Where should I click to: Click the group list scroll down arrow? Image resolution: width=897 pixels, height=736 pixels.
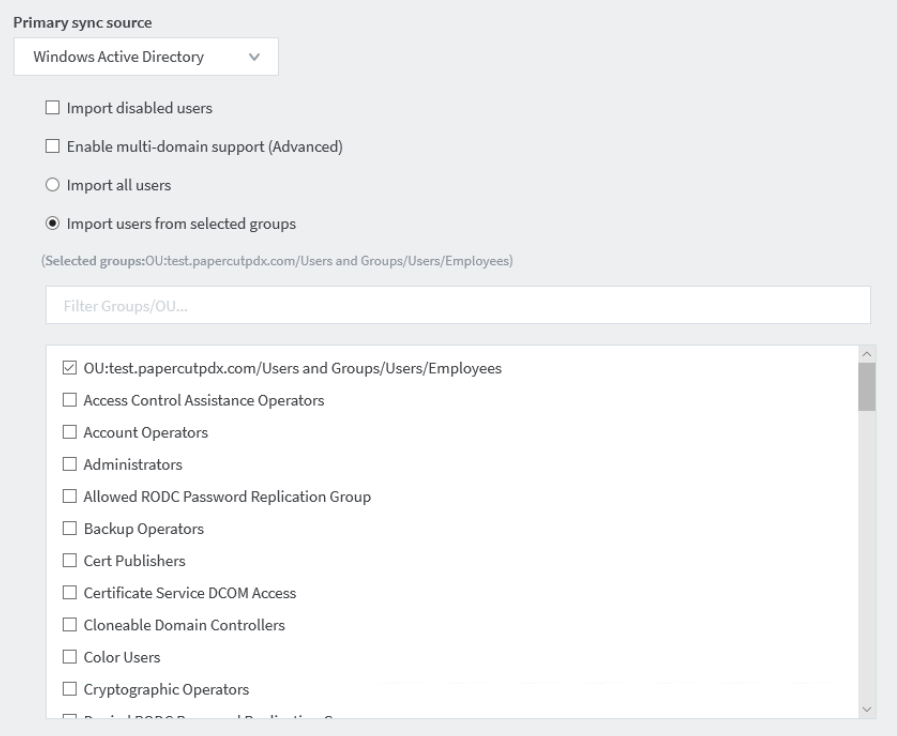tap(867, 710)
